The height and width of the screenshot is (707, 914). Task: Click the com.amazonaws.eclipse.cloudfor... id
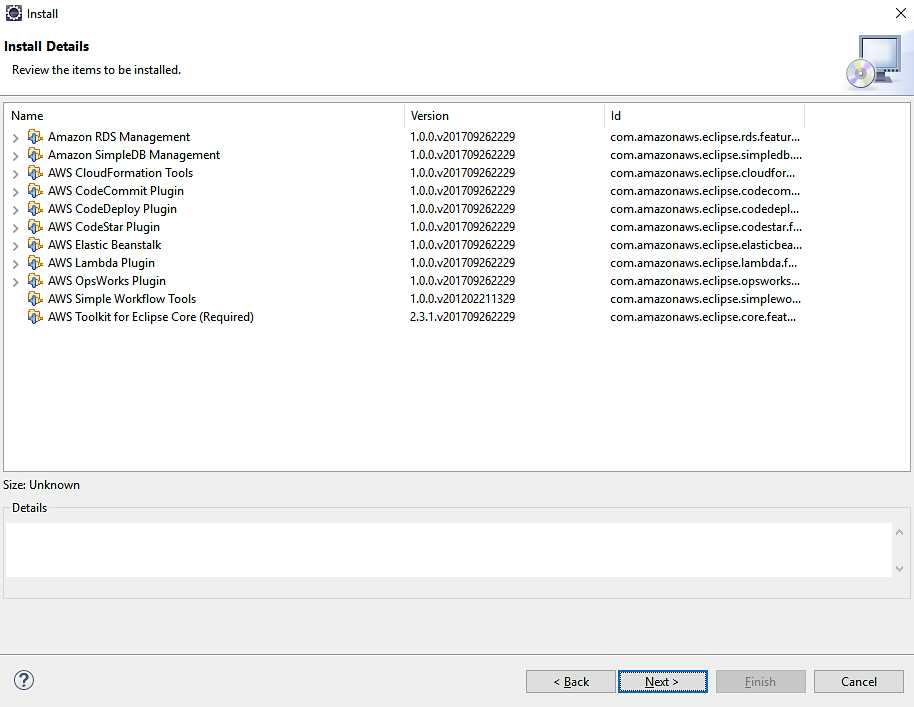702,173
